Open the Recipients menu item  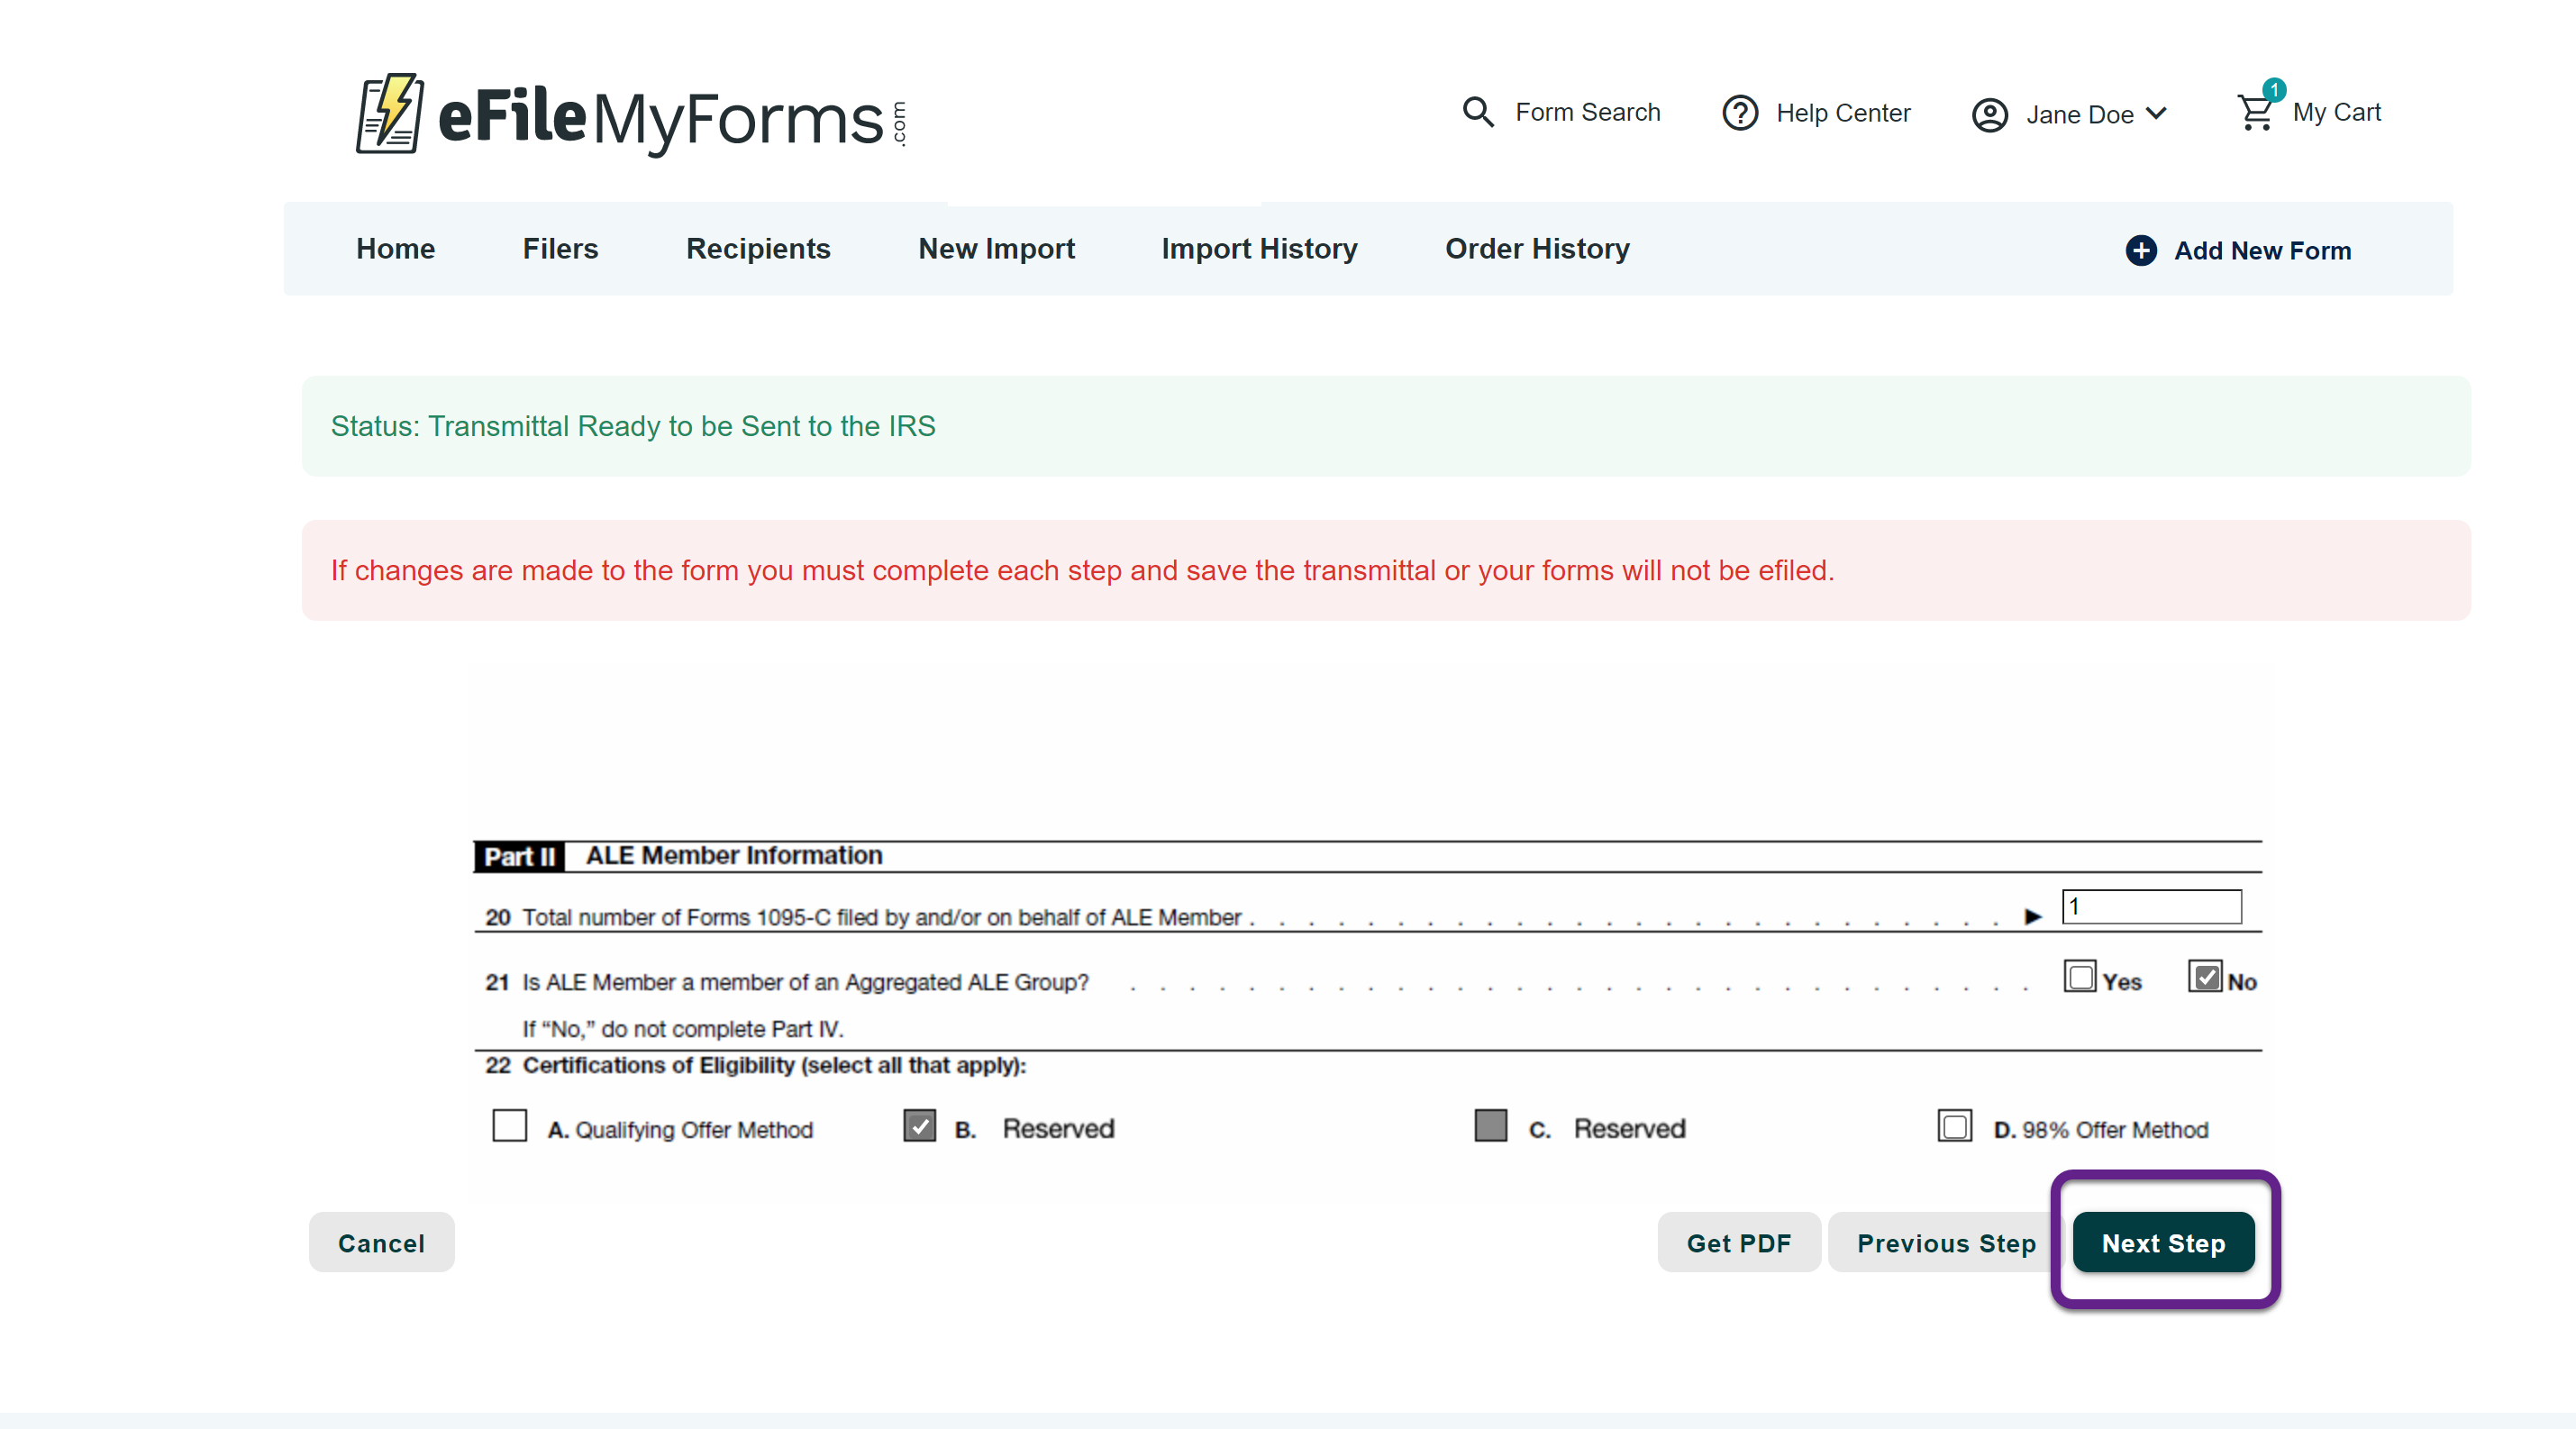(x=757, y=249)
